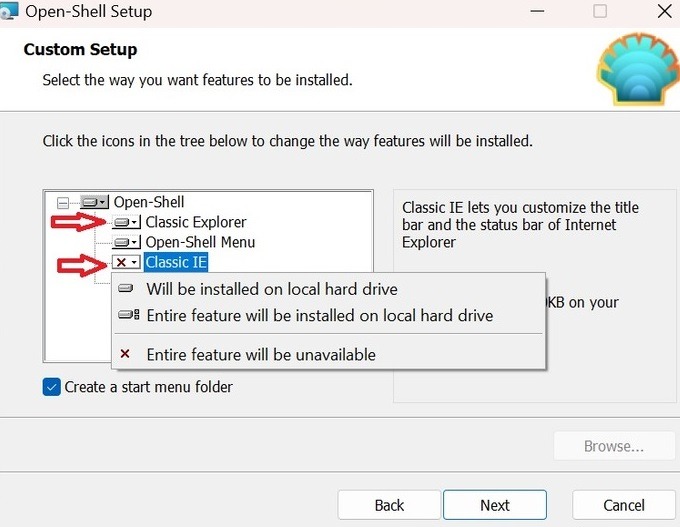This screenshot has height=527, width=680.
Task: Maximize the Open-Shell Setup window
Action: [600, 12]
